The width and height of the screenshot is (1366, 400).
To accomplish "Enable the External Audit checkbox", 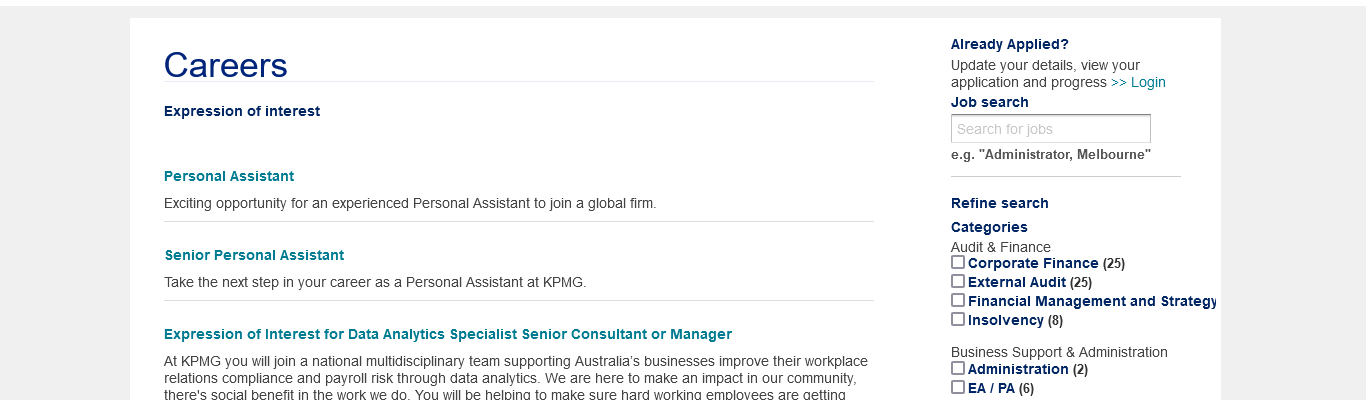I will coord(958,281).
